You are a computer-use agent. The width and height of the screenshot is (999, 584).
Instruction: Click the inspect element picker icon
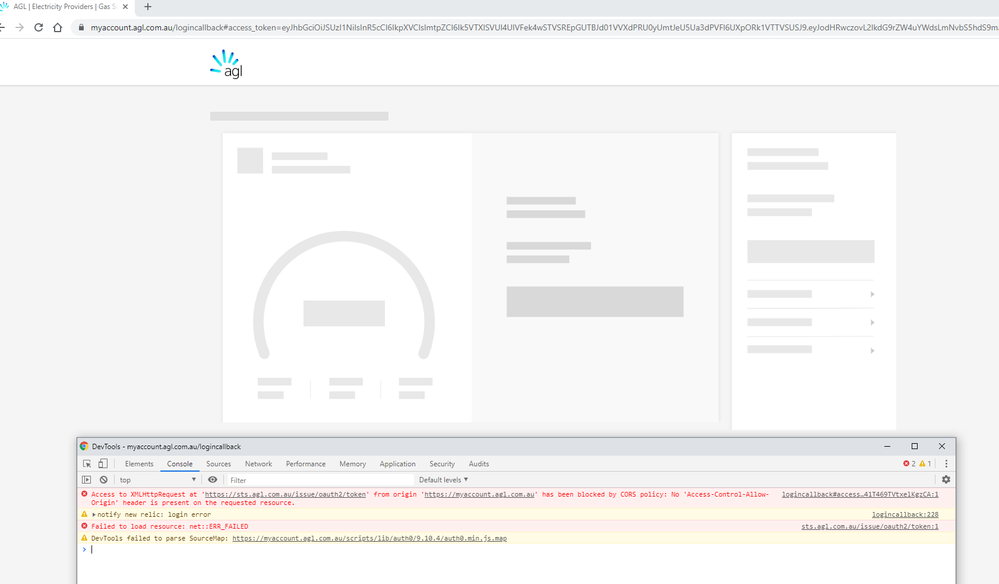[x=87, y=464]
